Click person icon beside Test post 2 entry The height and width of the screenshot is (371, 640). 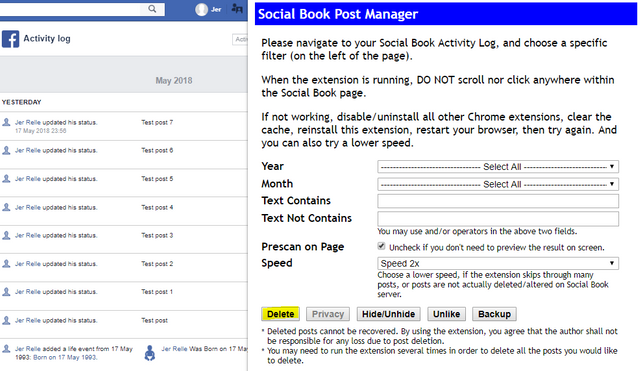click(6, 264)
